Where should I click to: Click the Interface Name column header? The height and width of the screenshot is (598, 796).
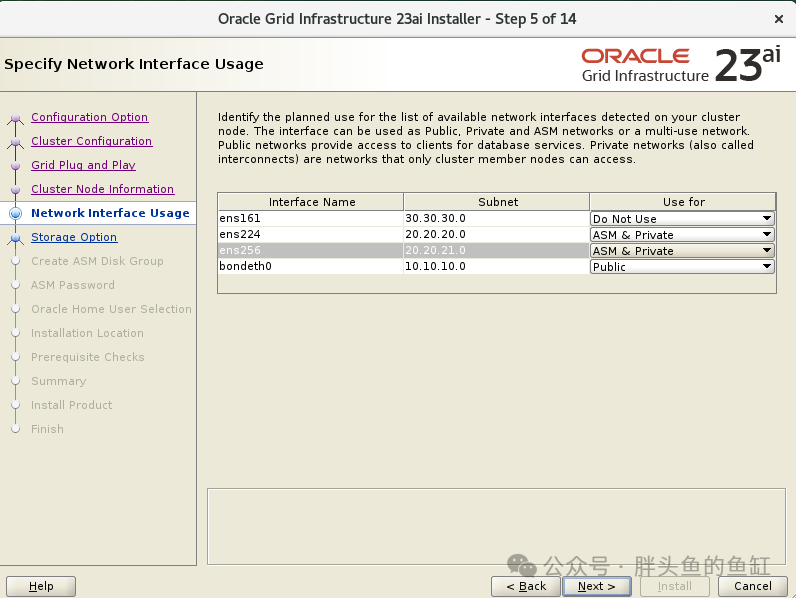tap(311, 202)
